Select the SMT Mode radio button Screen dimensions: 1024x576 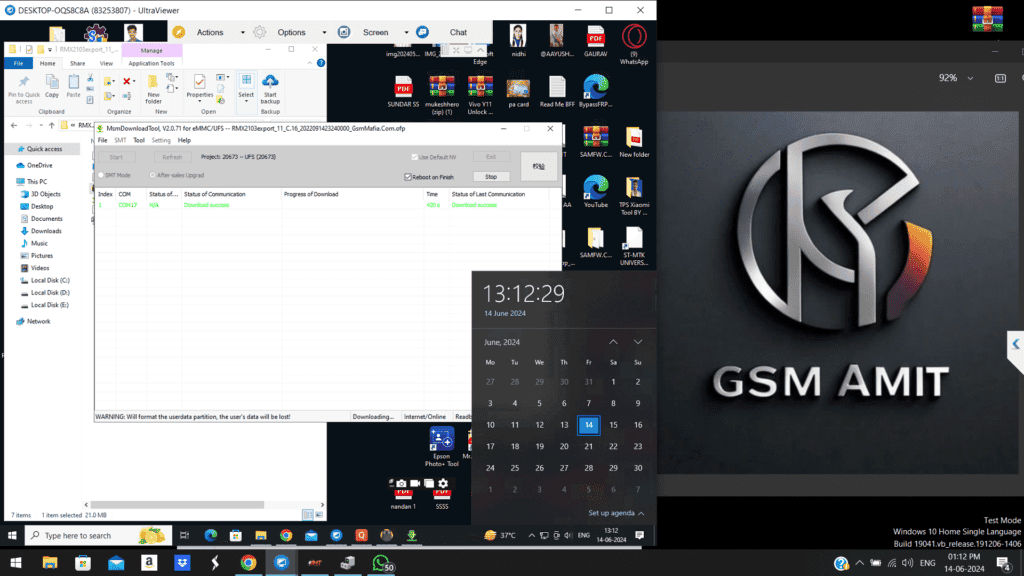click(101, 175)
